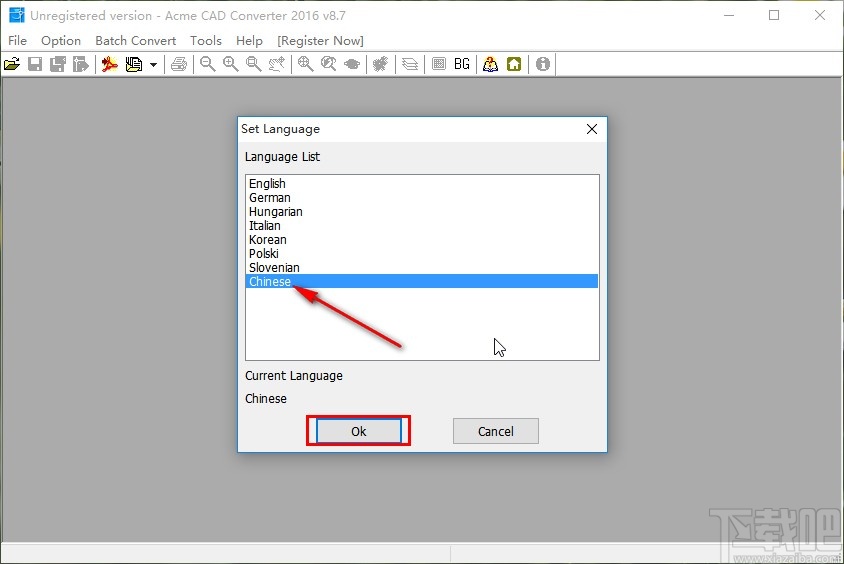This screenshot has width=844, height=564.
Task: Click the [Register Now] menu item
Action: [x=320, y=41]
